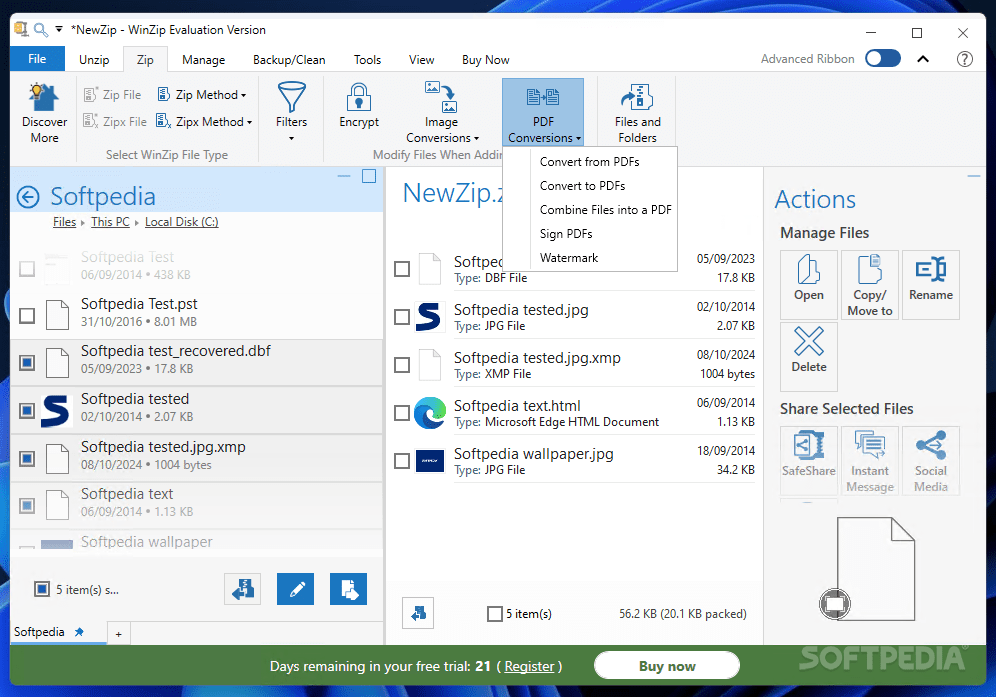Share via Instant Message icon

pos(870,460)
